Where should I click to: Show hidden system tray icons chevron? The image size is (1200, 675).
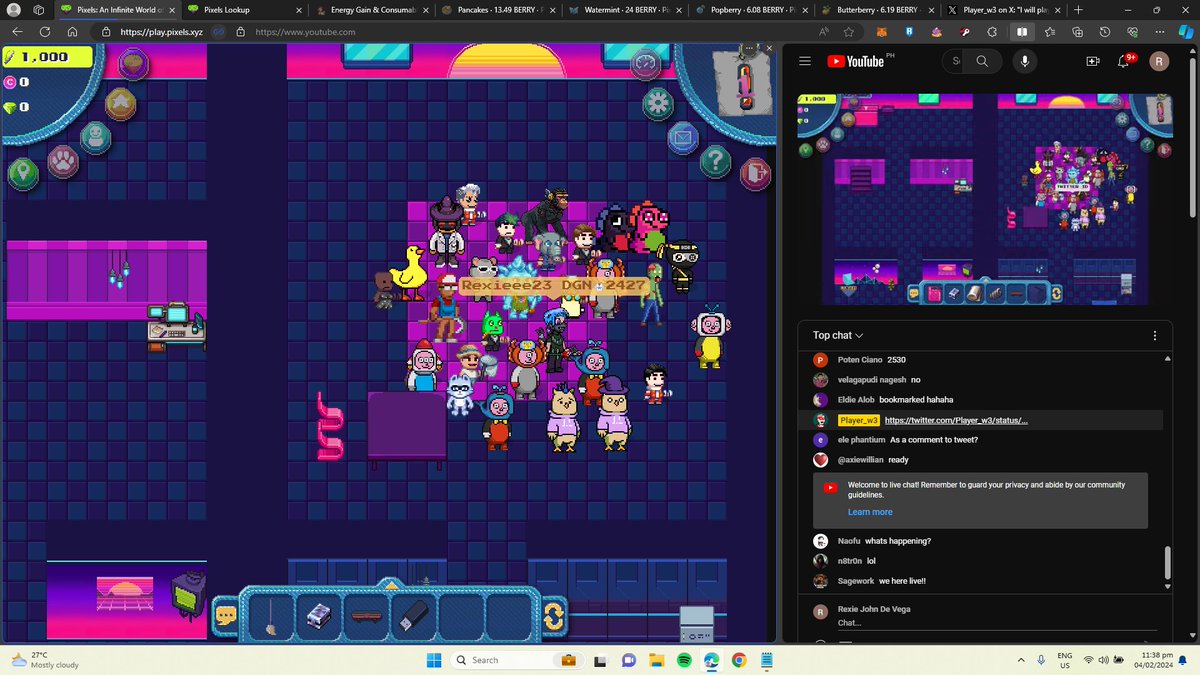click(1020, 660)
